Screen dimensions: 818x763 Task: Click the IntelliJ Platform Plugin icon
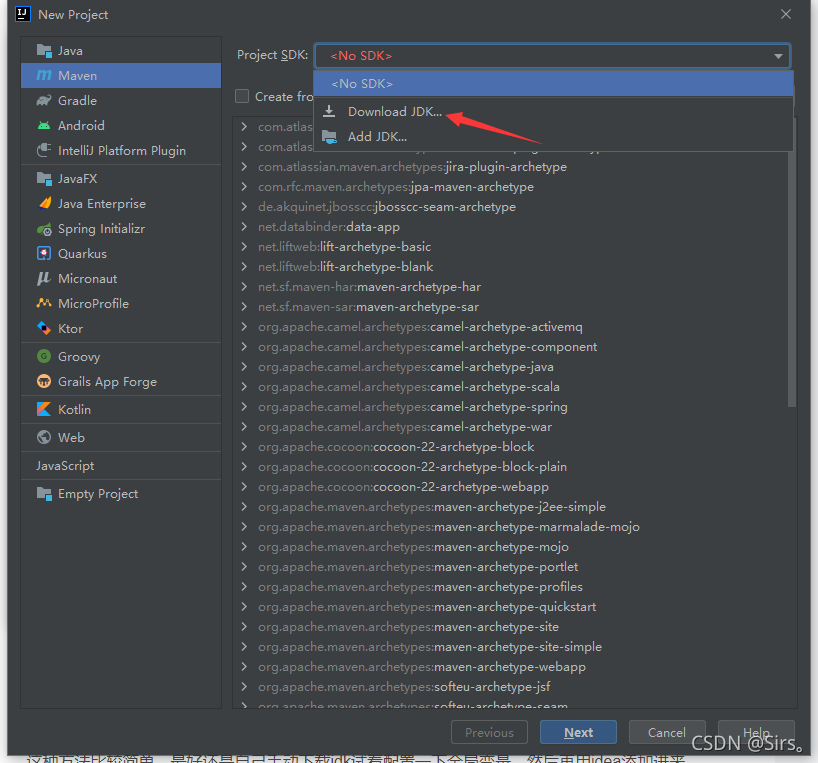44,151
